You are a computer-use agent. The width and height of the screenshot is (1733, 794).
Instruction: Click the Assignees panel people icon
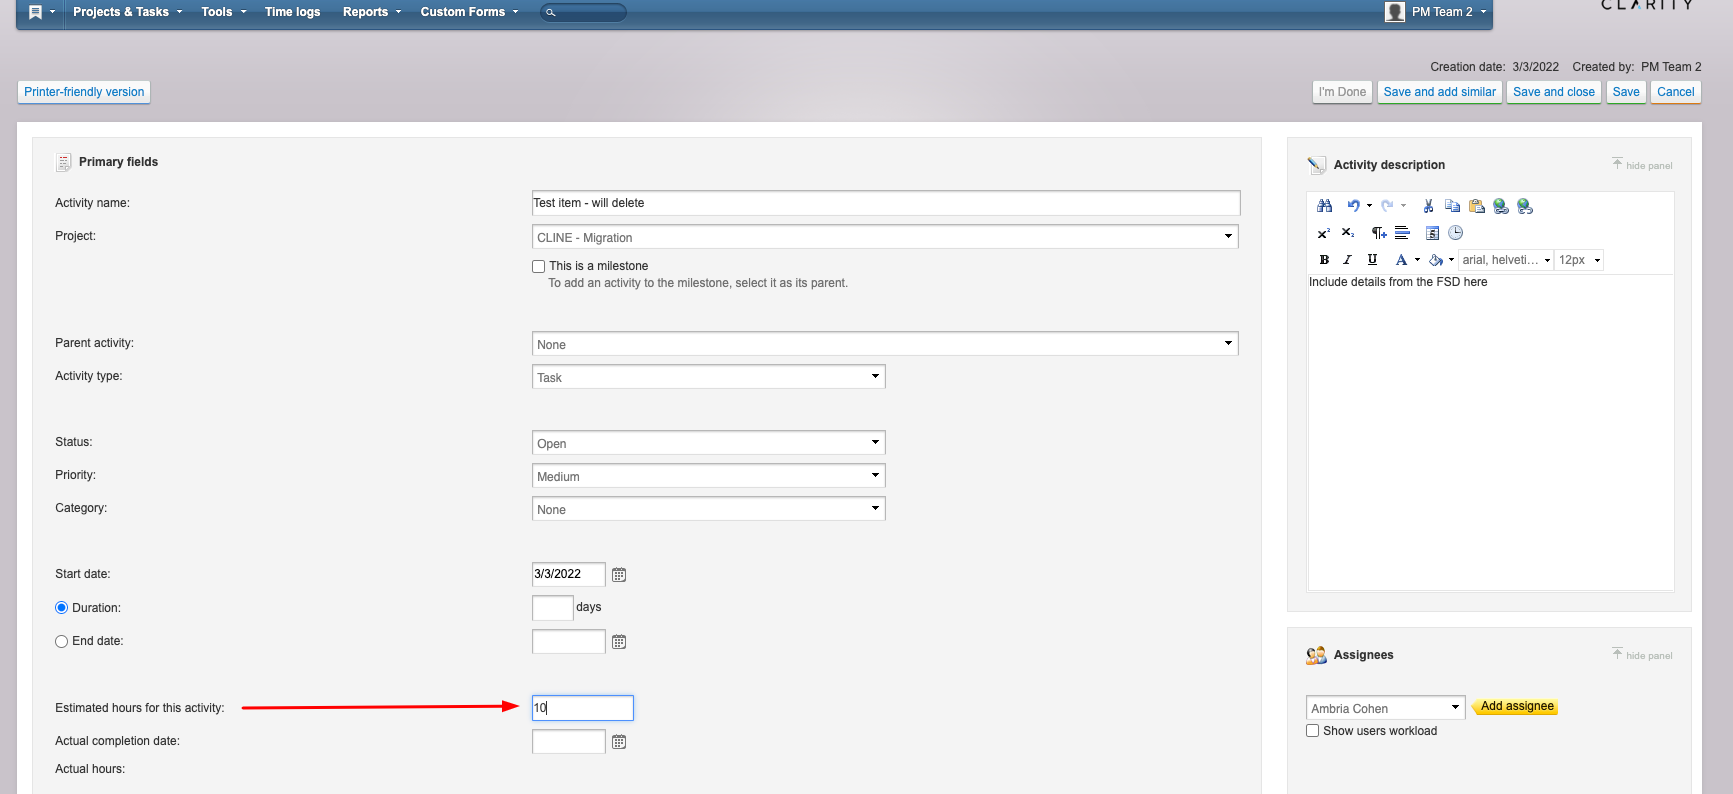[x=1316, y=655]
